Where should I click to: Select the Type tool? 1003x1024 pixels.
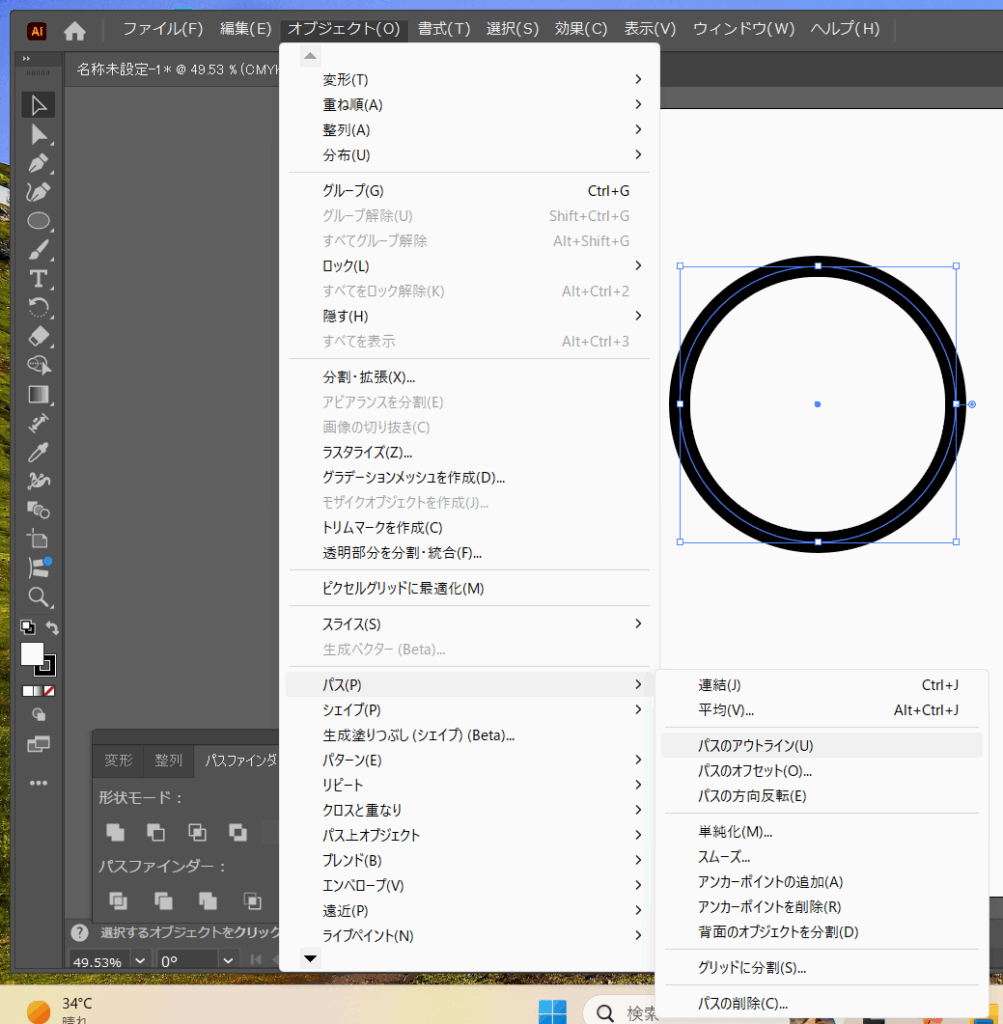click(x=39, y=278)
